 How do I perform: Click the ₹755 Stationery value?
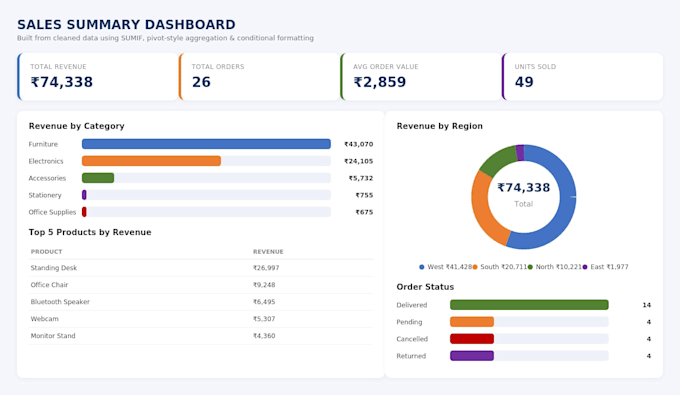click(364, 195)
